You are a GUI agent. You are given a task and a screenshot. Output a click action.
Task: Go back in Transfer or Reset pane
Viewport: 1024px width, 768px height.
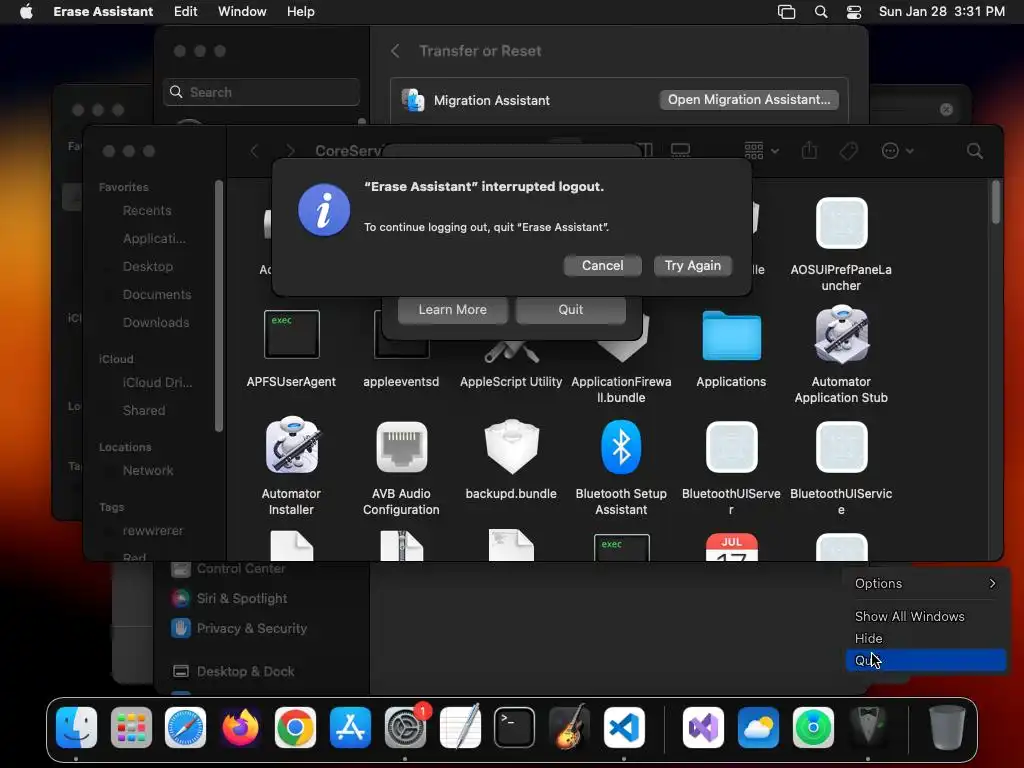395,51
